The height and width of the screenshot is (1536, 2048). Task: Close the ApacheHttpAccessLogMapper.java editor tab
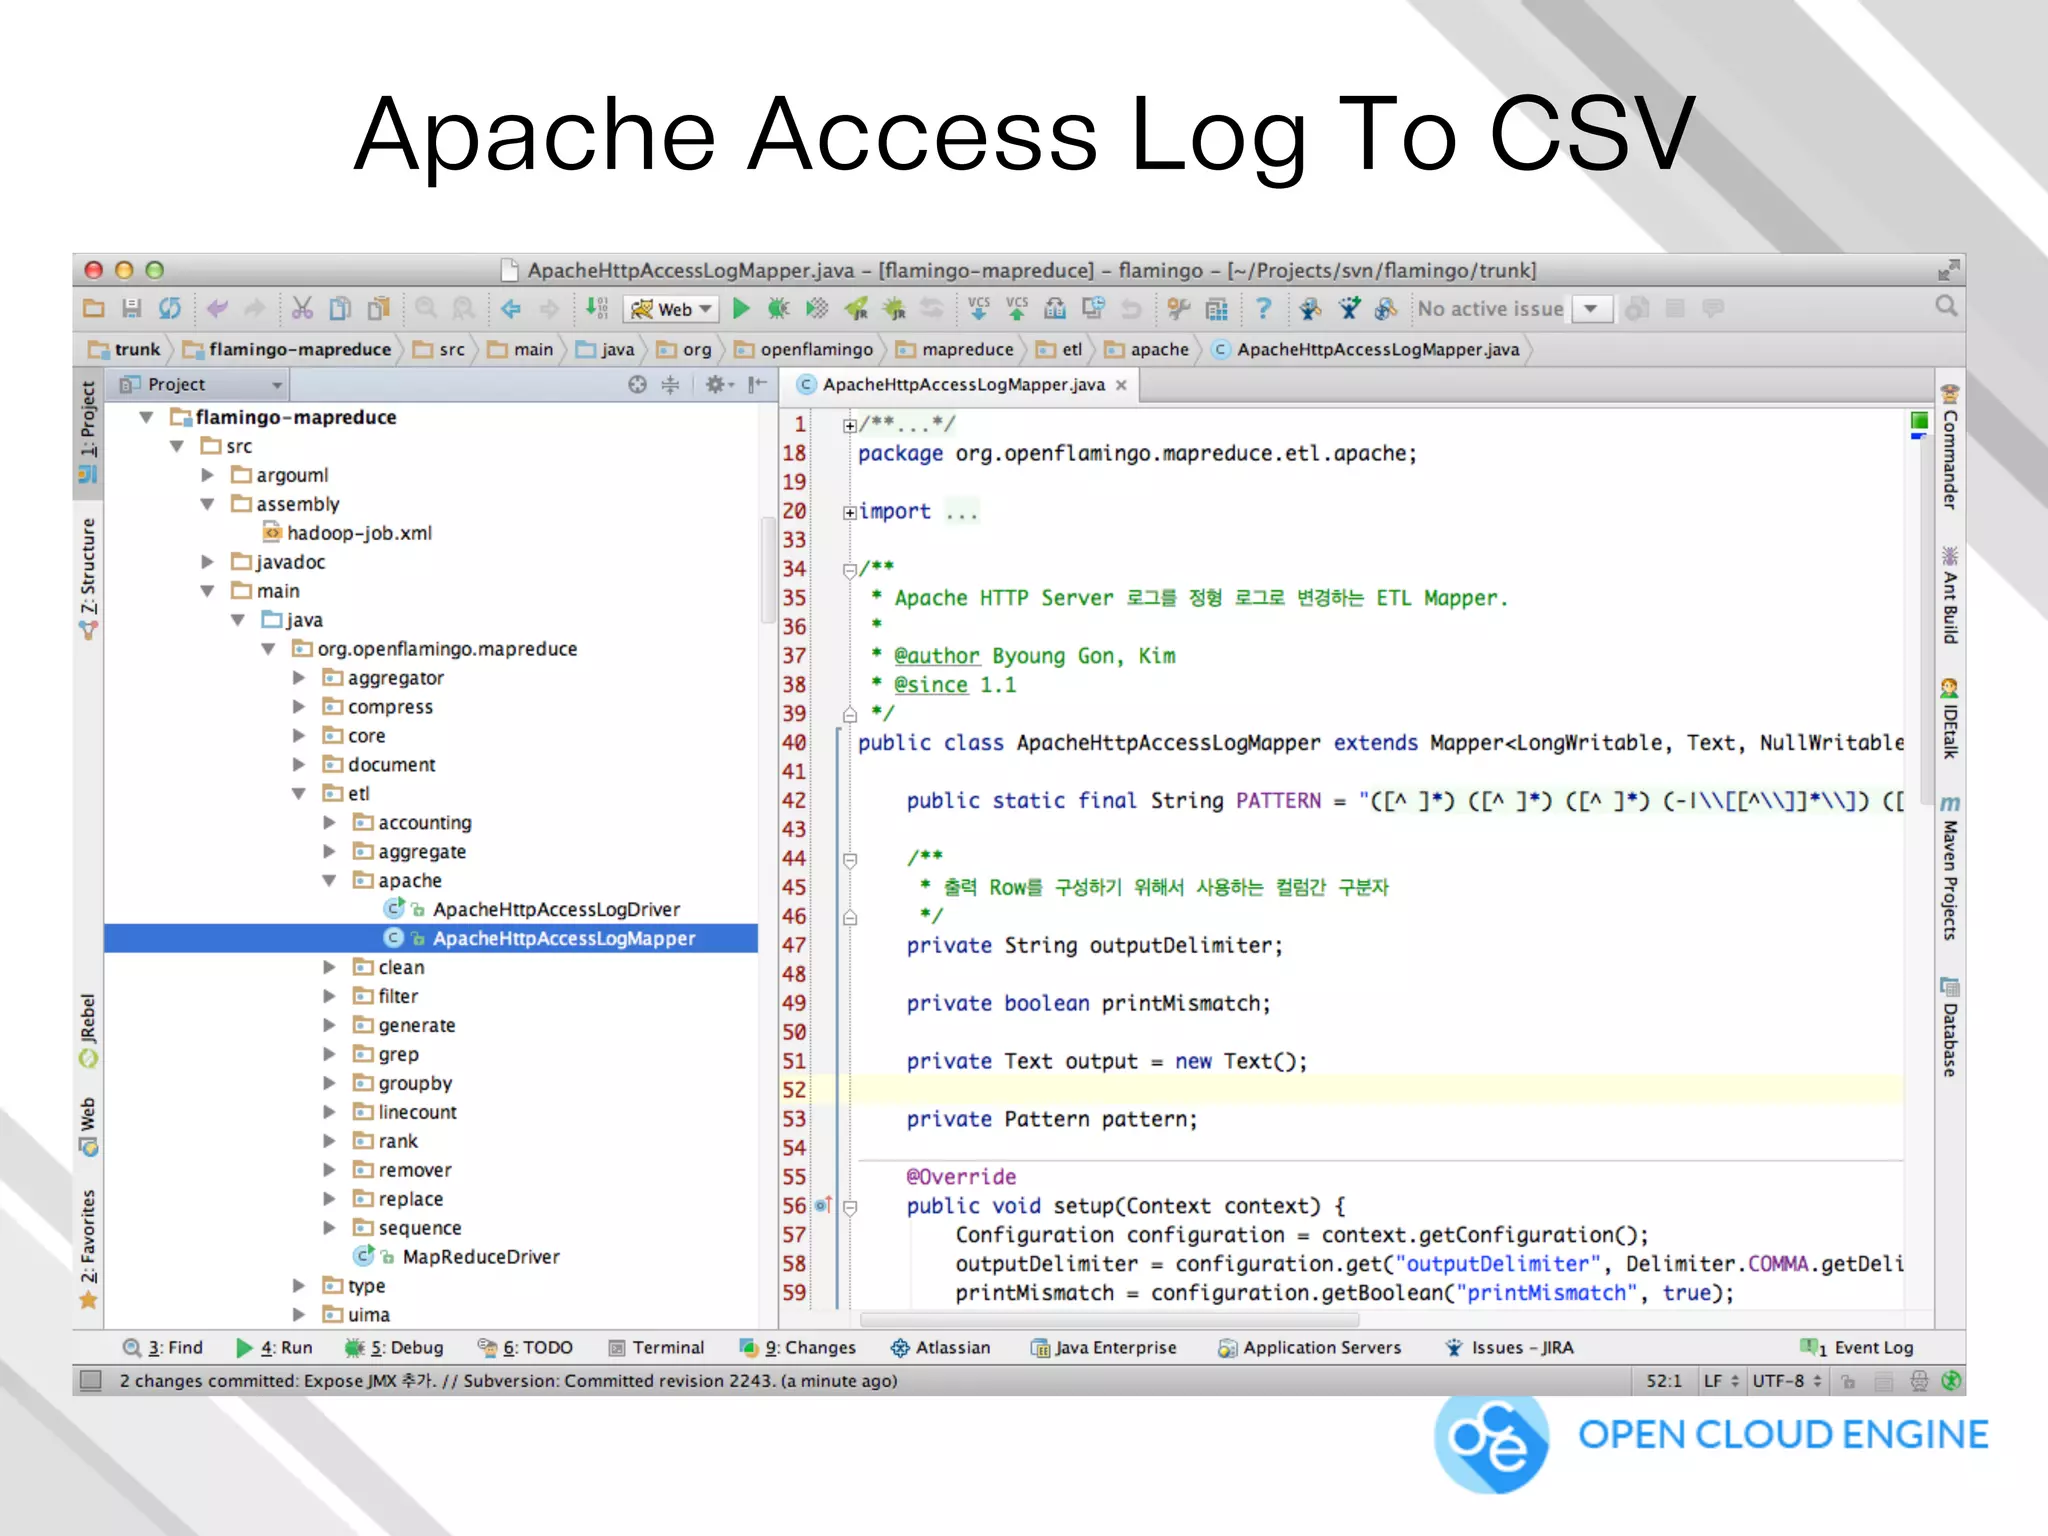[1121, 385]
